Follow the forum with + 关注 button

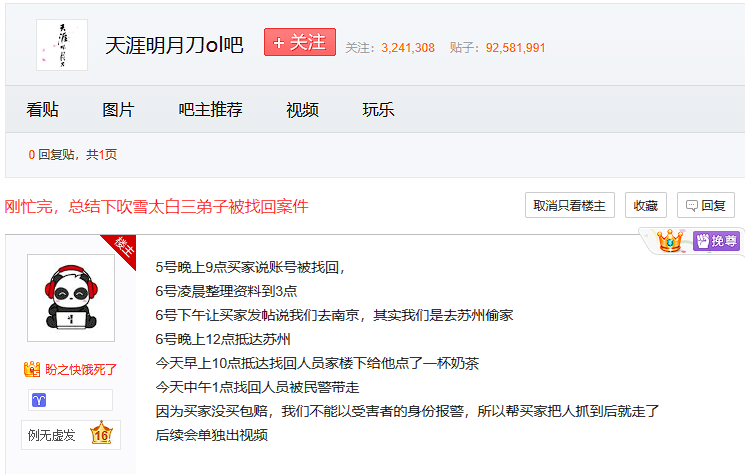point(299,43)
